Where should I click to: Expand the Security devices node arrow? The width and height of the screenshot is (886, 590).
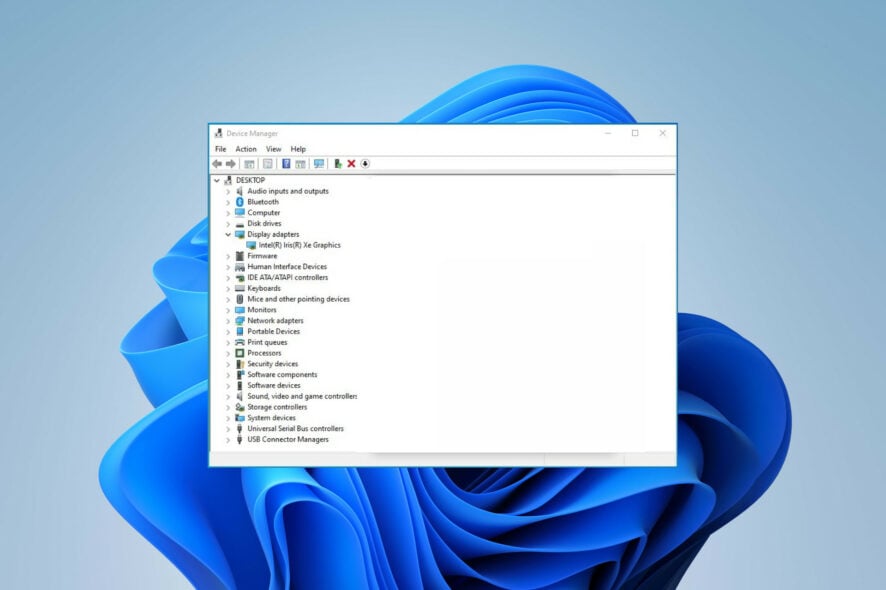pyautogui.click(x=228, y=364)
